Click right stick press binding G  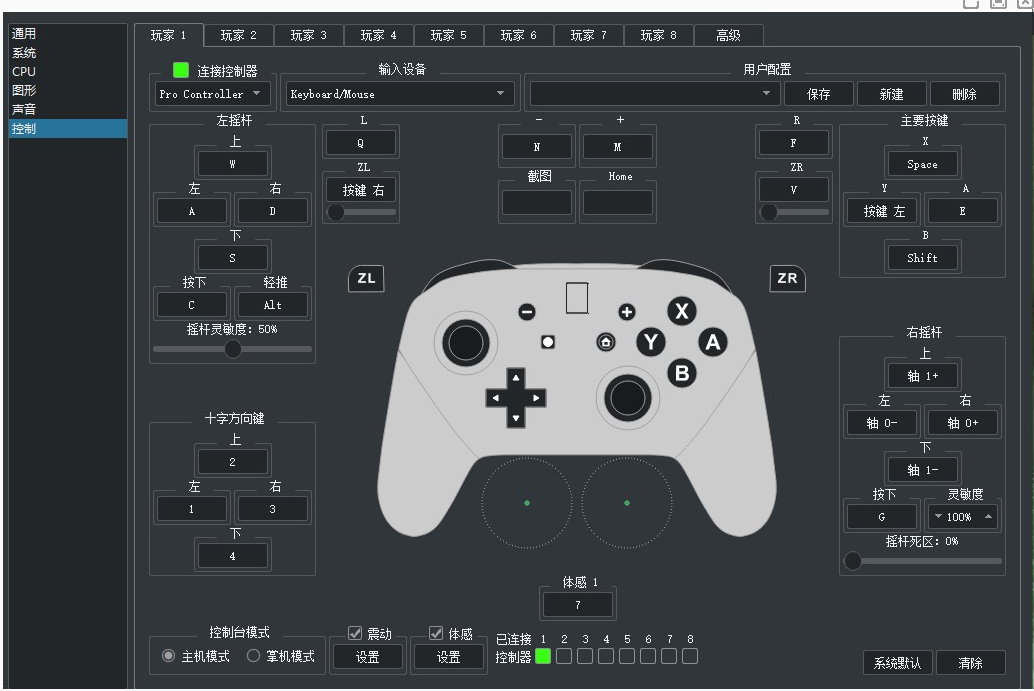tap(882, 517)
